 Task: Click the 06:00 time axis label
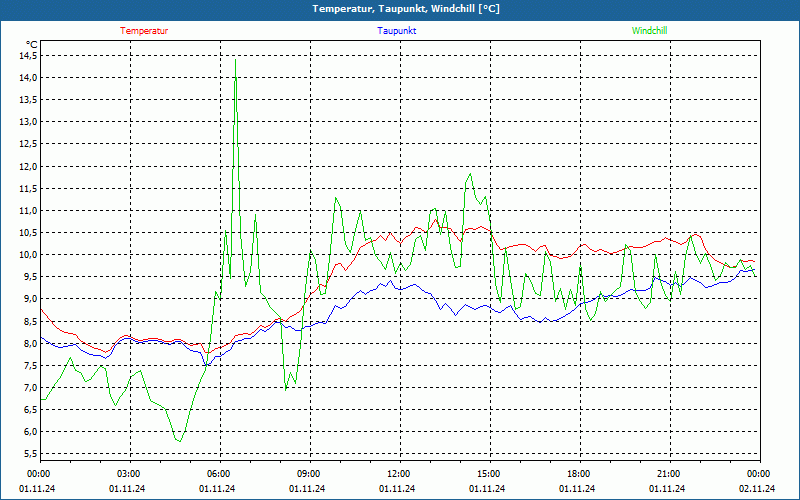click(x=217, y=474)
